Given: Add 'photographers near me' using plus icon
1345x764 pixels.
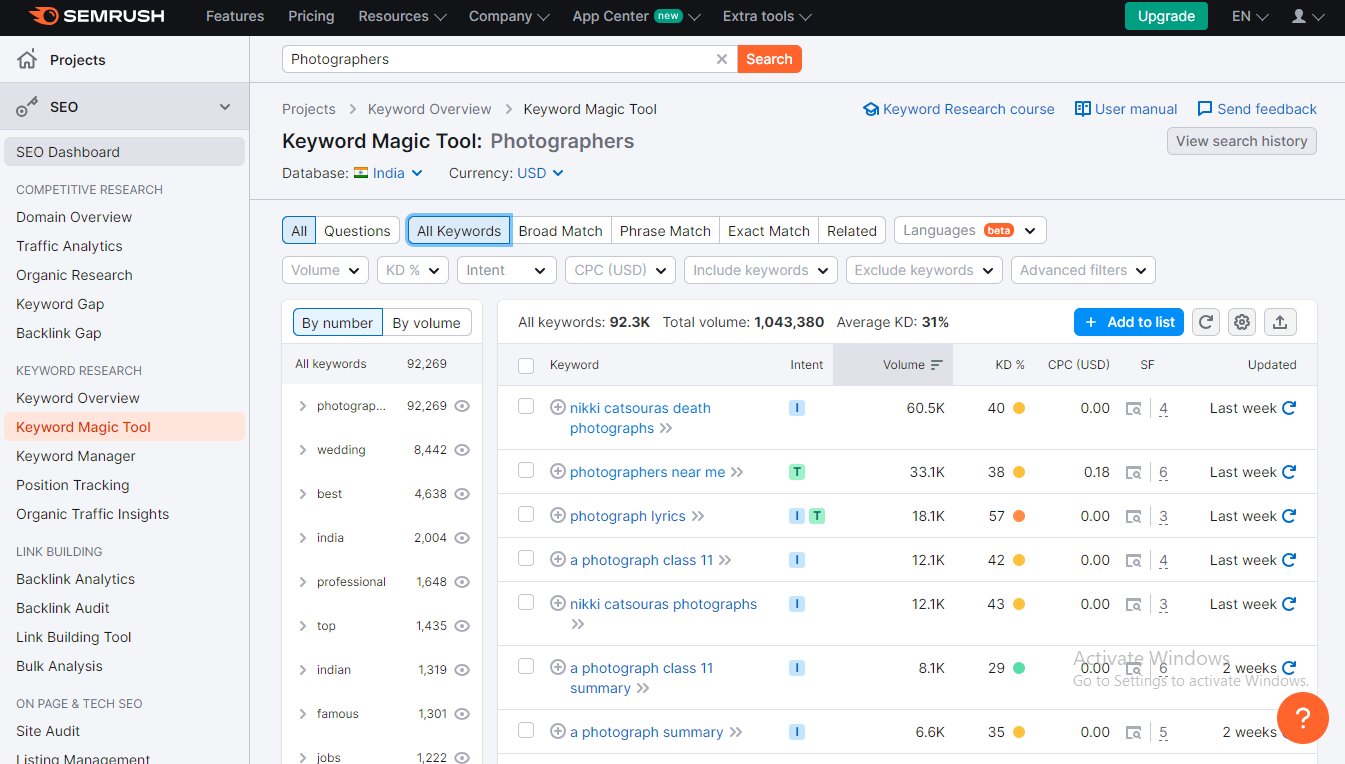Looking at the screenshot, I should (558, 471).
